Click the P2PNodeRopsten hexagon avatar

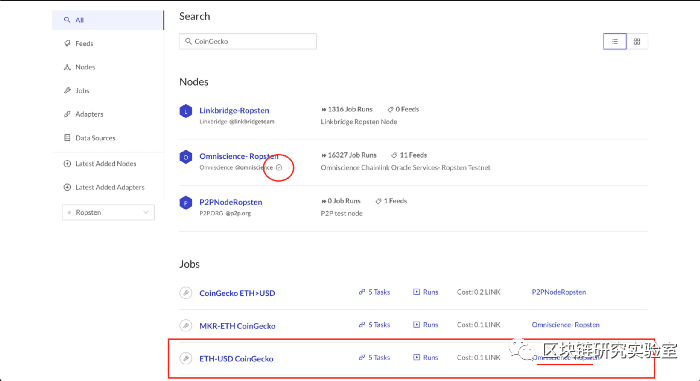pos(186,203)
